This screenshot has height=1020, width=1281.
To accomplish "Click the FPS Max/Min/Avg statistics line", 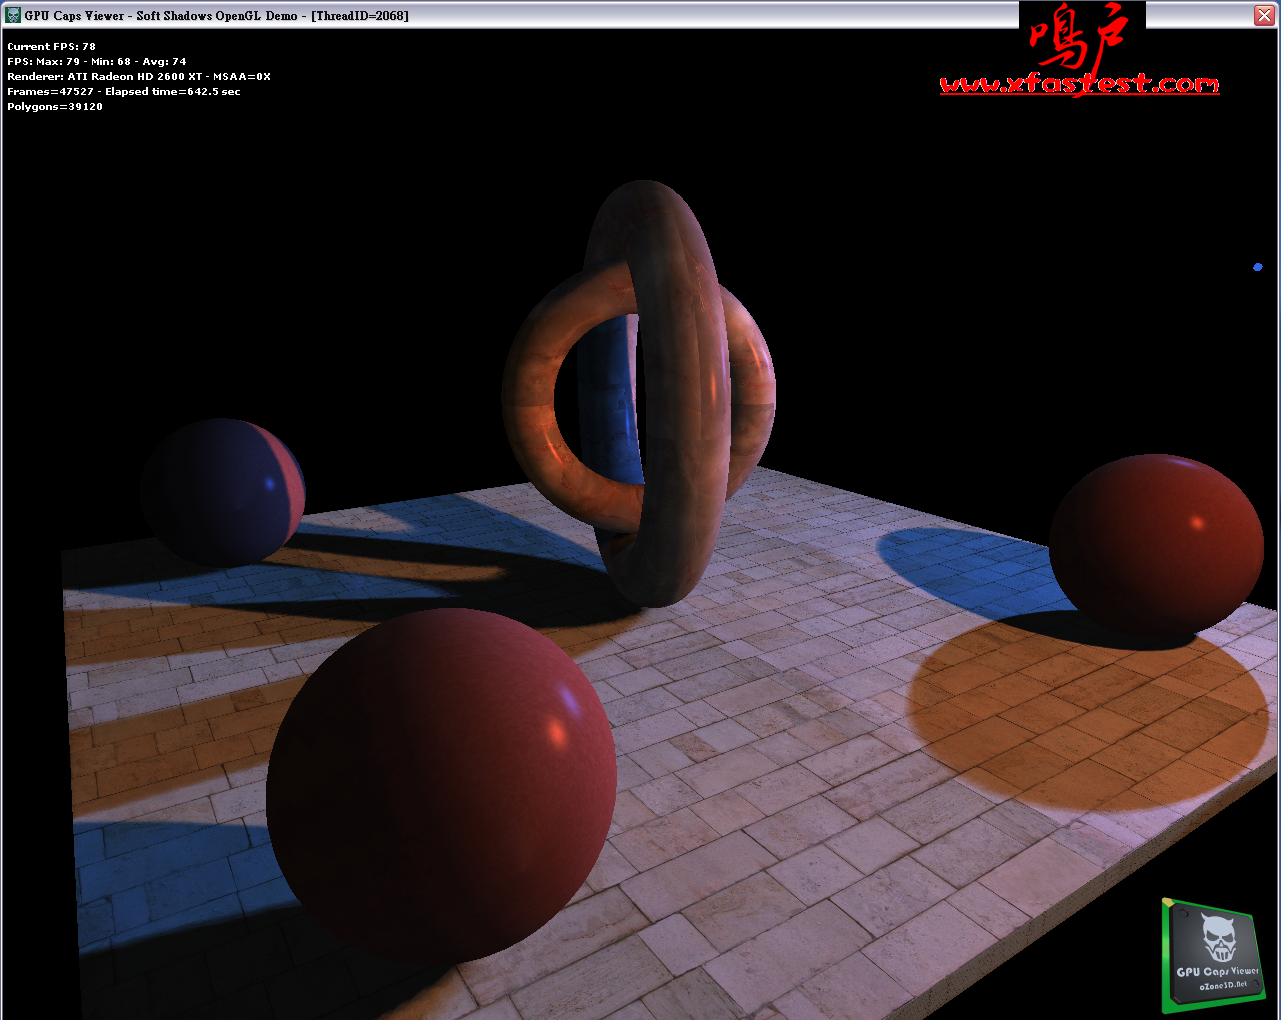I will pos(97,62).
